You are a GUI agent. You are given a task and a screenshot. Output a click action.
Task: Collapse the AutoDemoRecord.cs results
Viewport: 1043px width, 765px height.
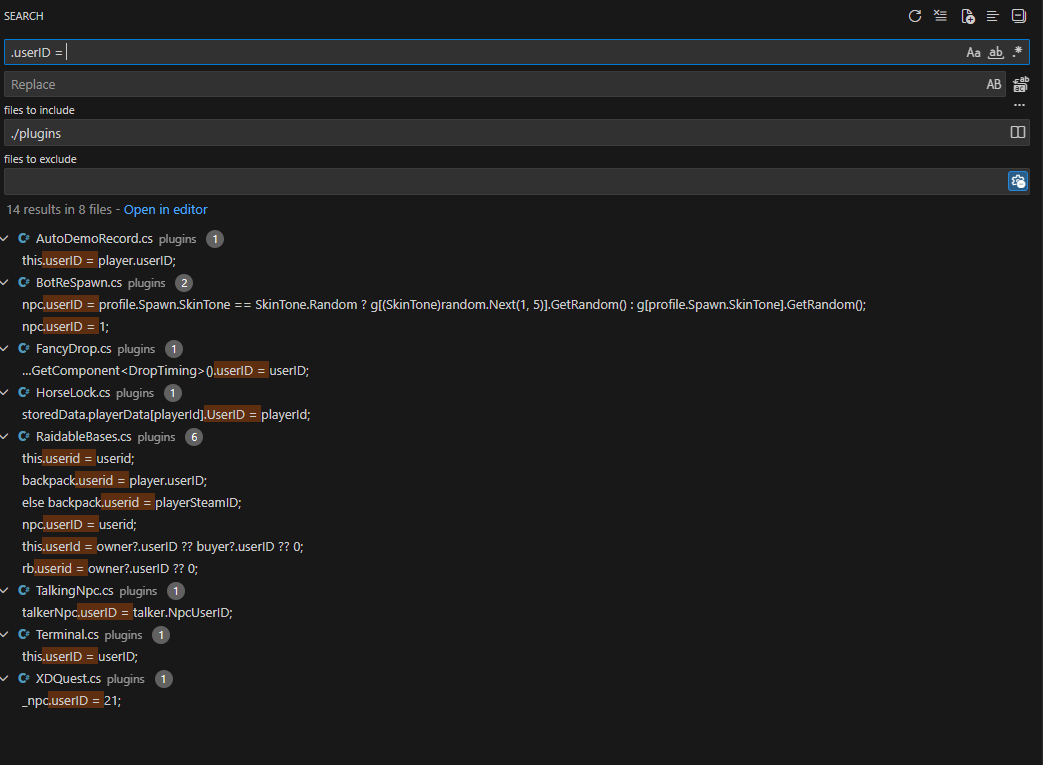click(7, 239)
